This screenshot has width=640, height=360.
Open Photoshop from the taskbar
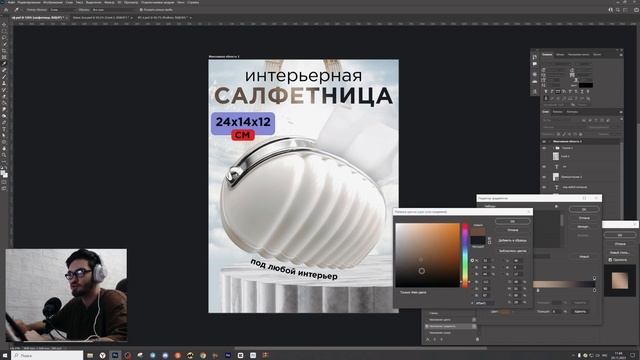pos(115,356)
